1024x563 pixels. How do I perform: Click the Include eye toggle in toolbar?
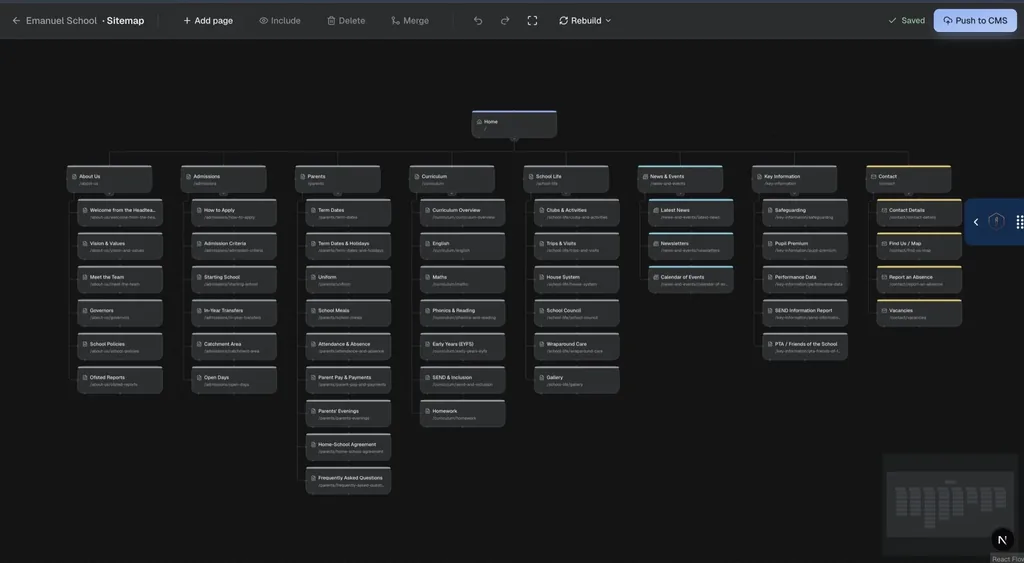280,21
